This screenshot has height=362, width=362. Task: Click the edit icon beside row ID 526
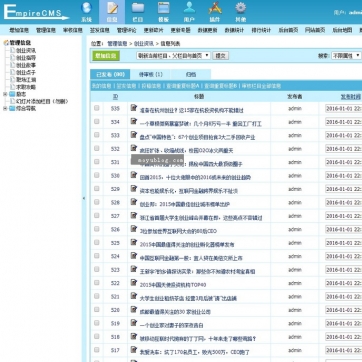pyautogui.click(x=134, y=229)
